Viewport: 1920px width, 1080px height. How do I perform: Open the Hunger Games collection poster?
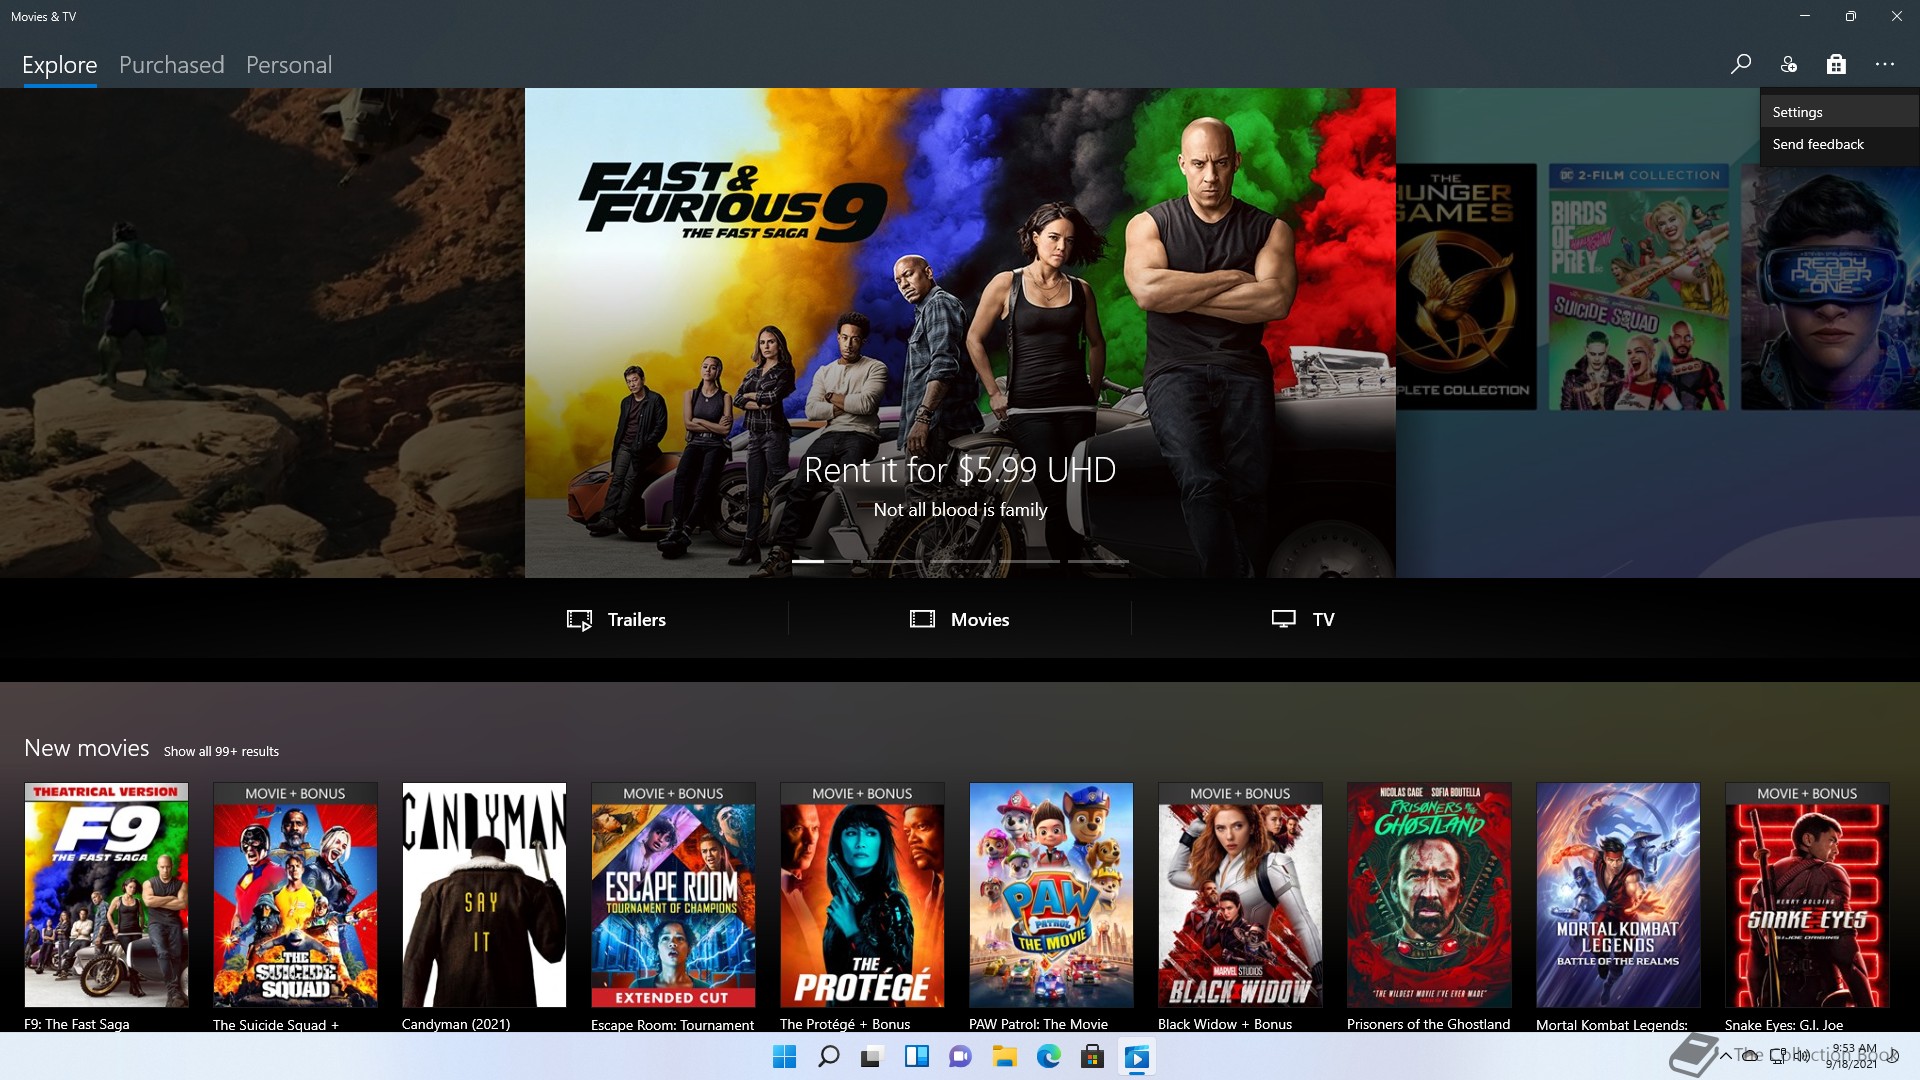tap(1466, 287)
